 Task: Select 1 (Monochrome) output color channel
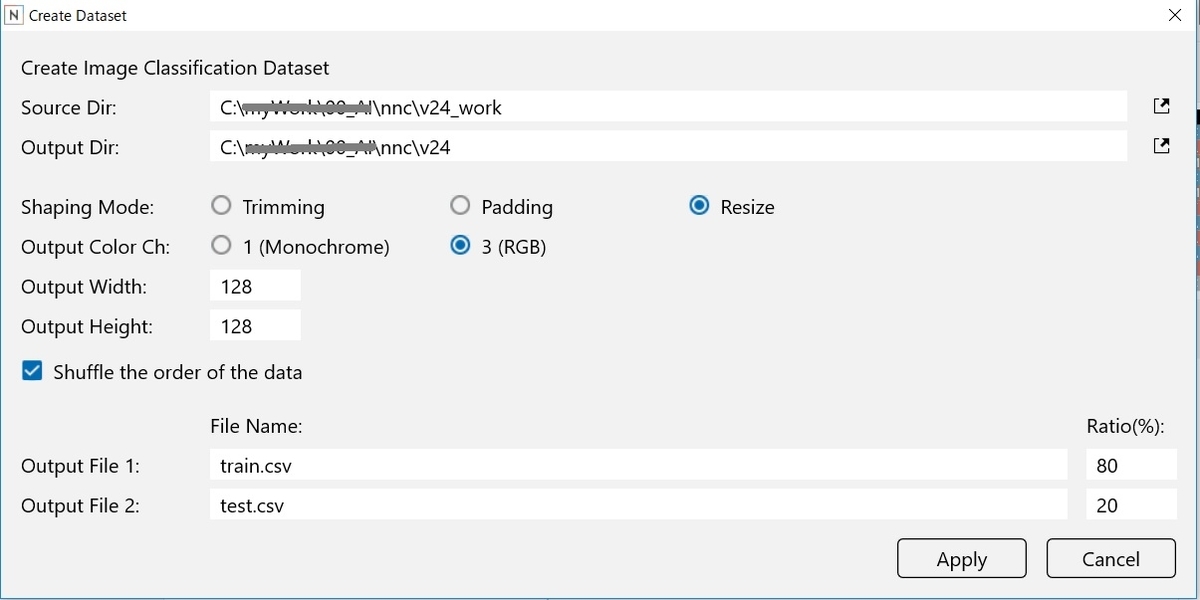coord(222,246)
